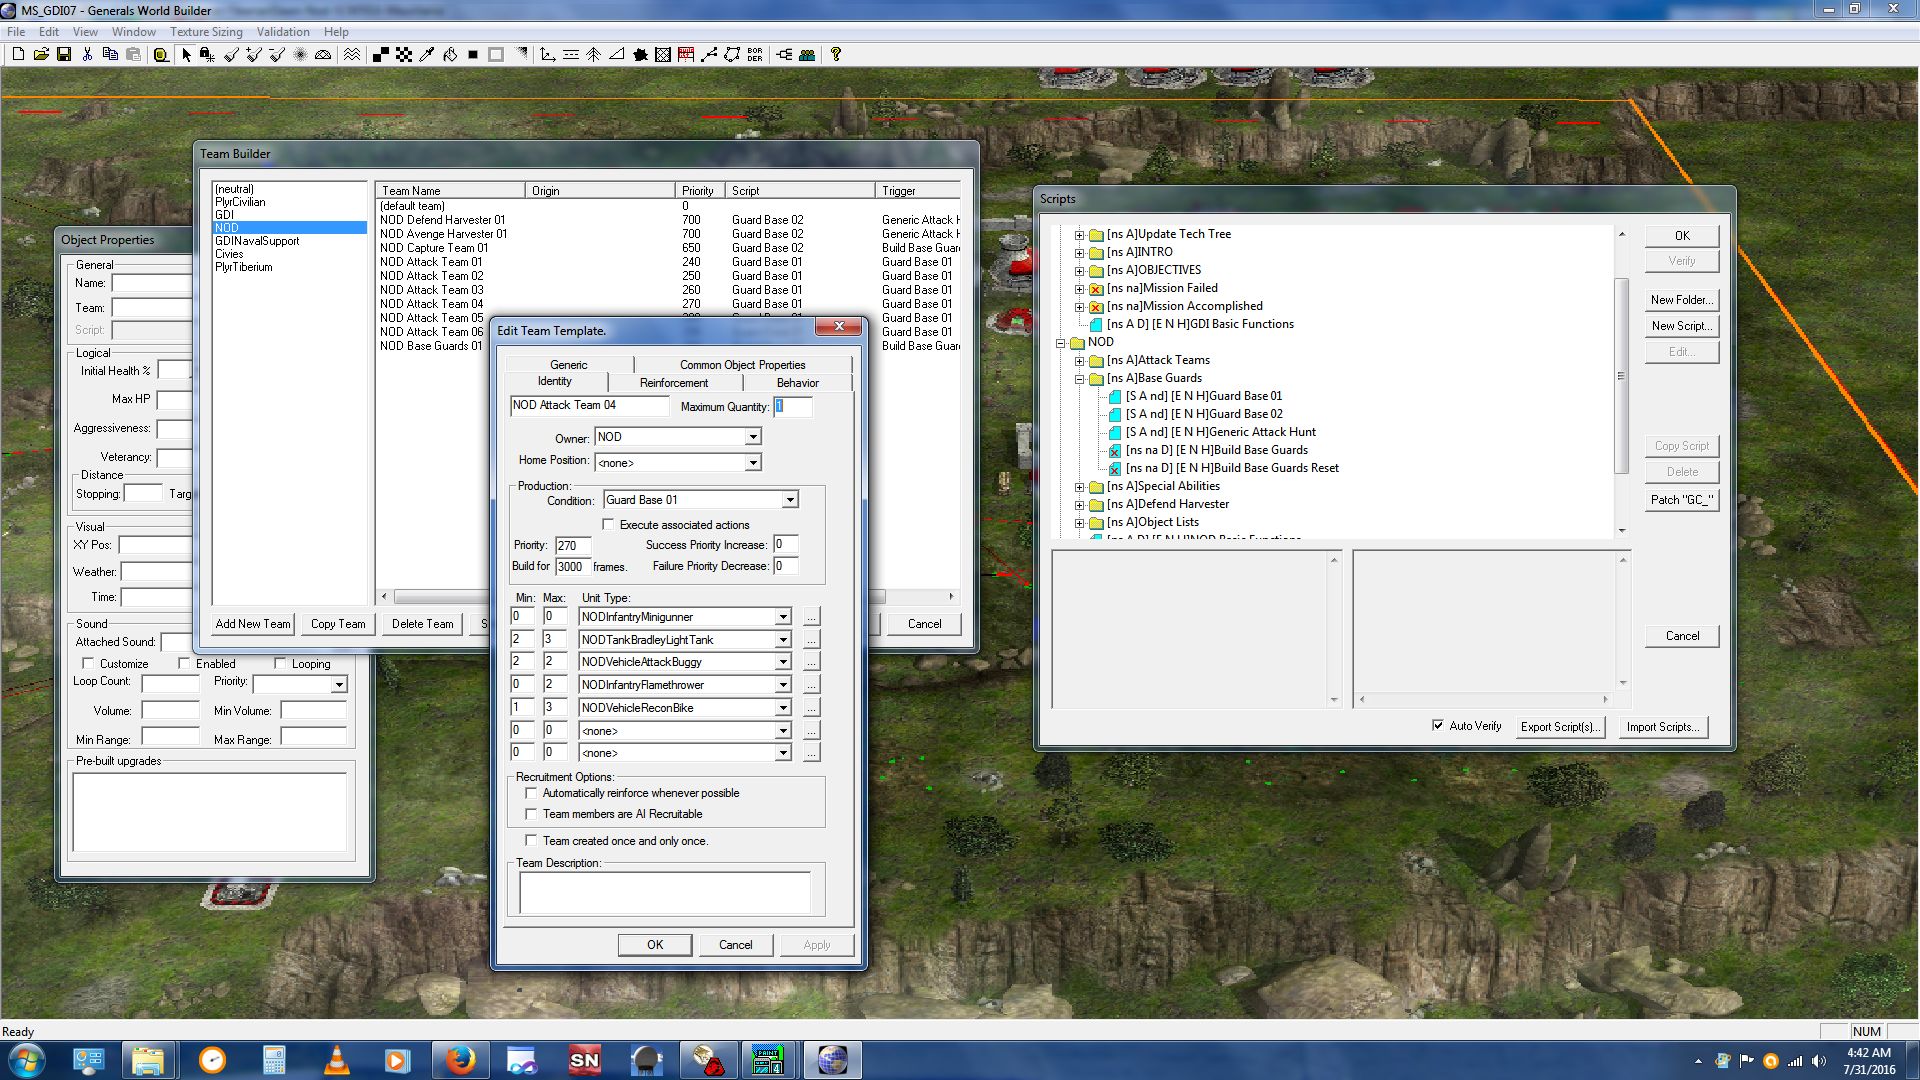The height and width of the screenshot is (1080, 1920).
Task: Select the height brush tool icon
Action: [x=231, y=54]
